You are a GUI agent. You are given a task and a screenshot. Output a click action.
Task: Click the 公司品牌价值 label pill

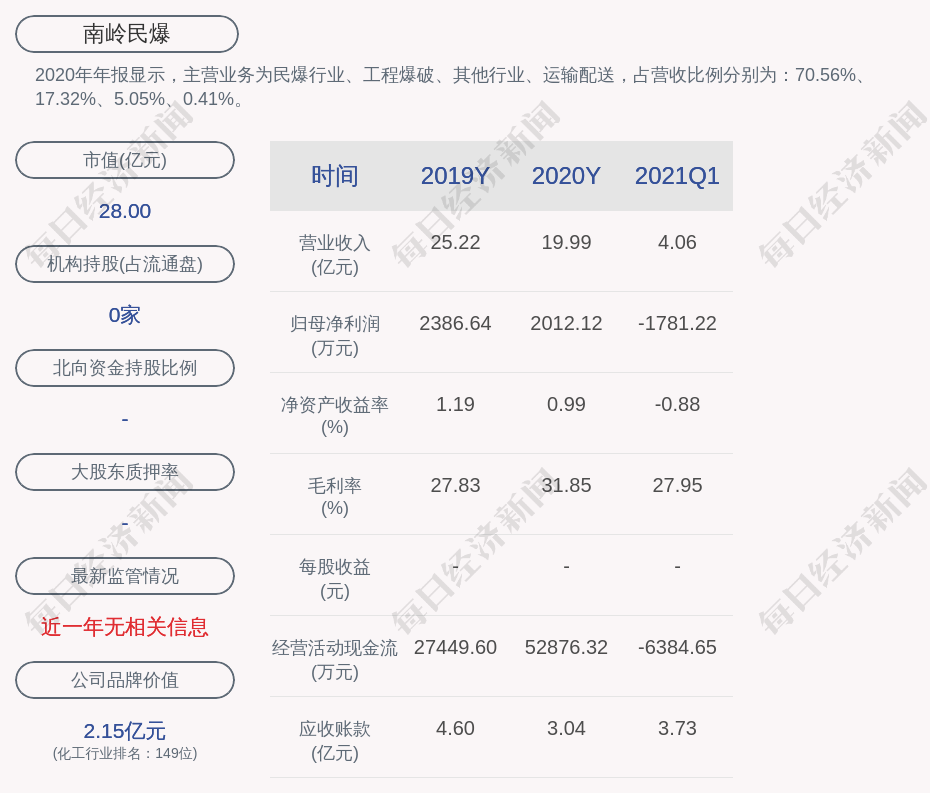125,680
